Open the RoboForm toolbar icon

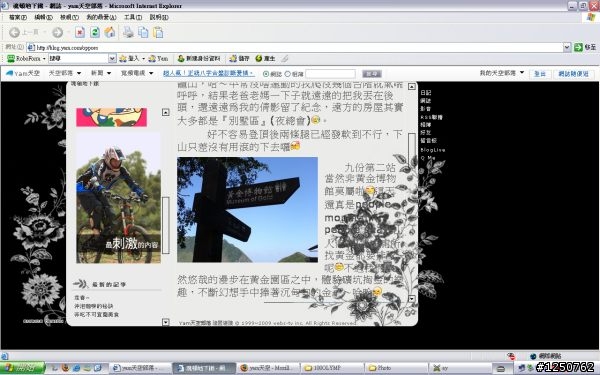coord(11,59)
